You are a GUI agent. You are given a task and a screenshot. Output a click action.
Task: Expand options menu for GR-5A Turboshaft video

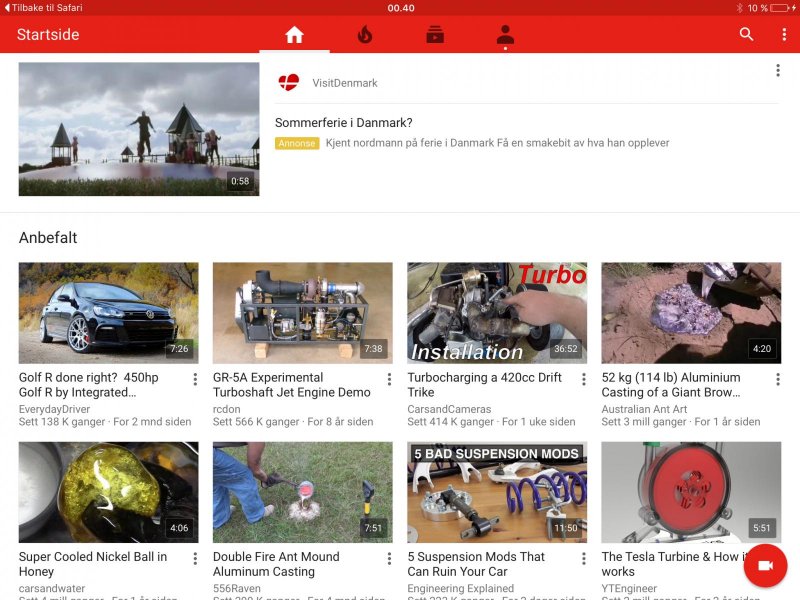(389, 379)
